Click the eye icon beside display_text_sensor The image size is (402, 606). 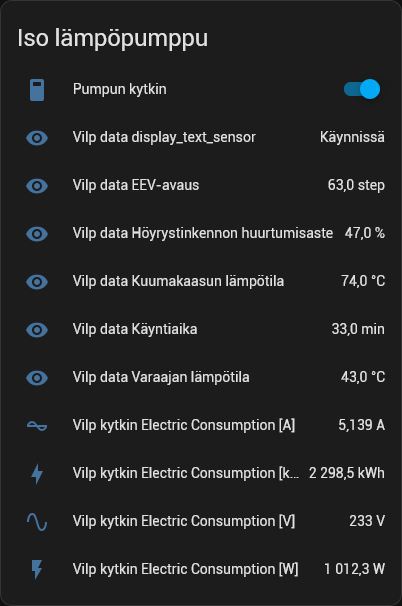tap(37, 138)
